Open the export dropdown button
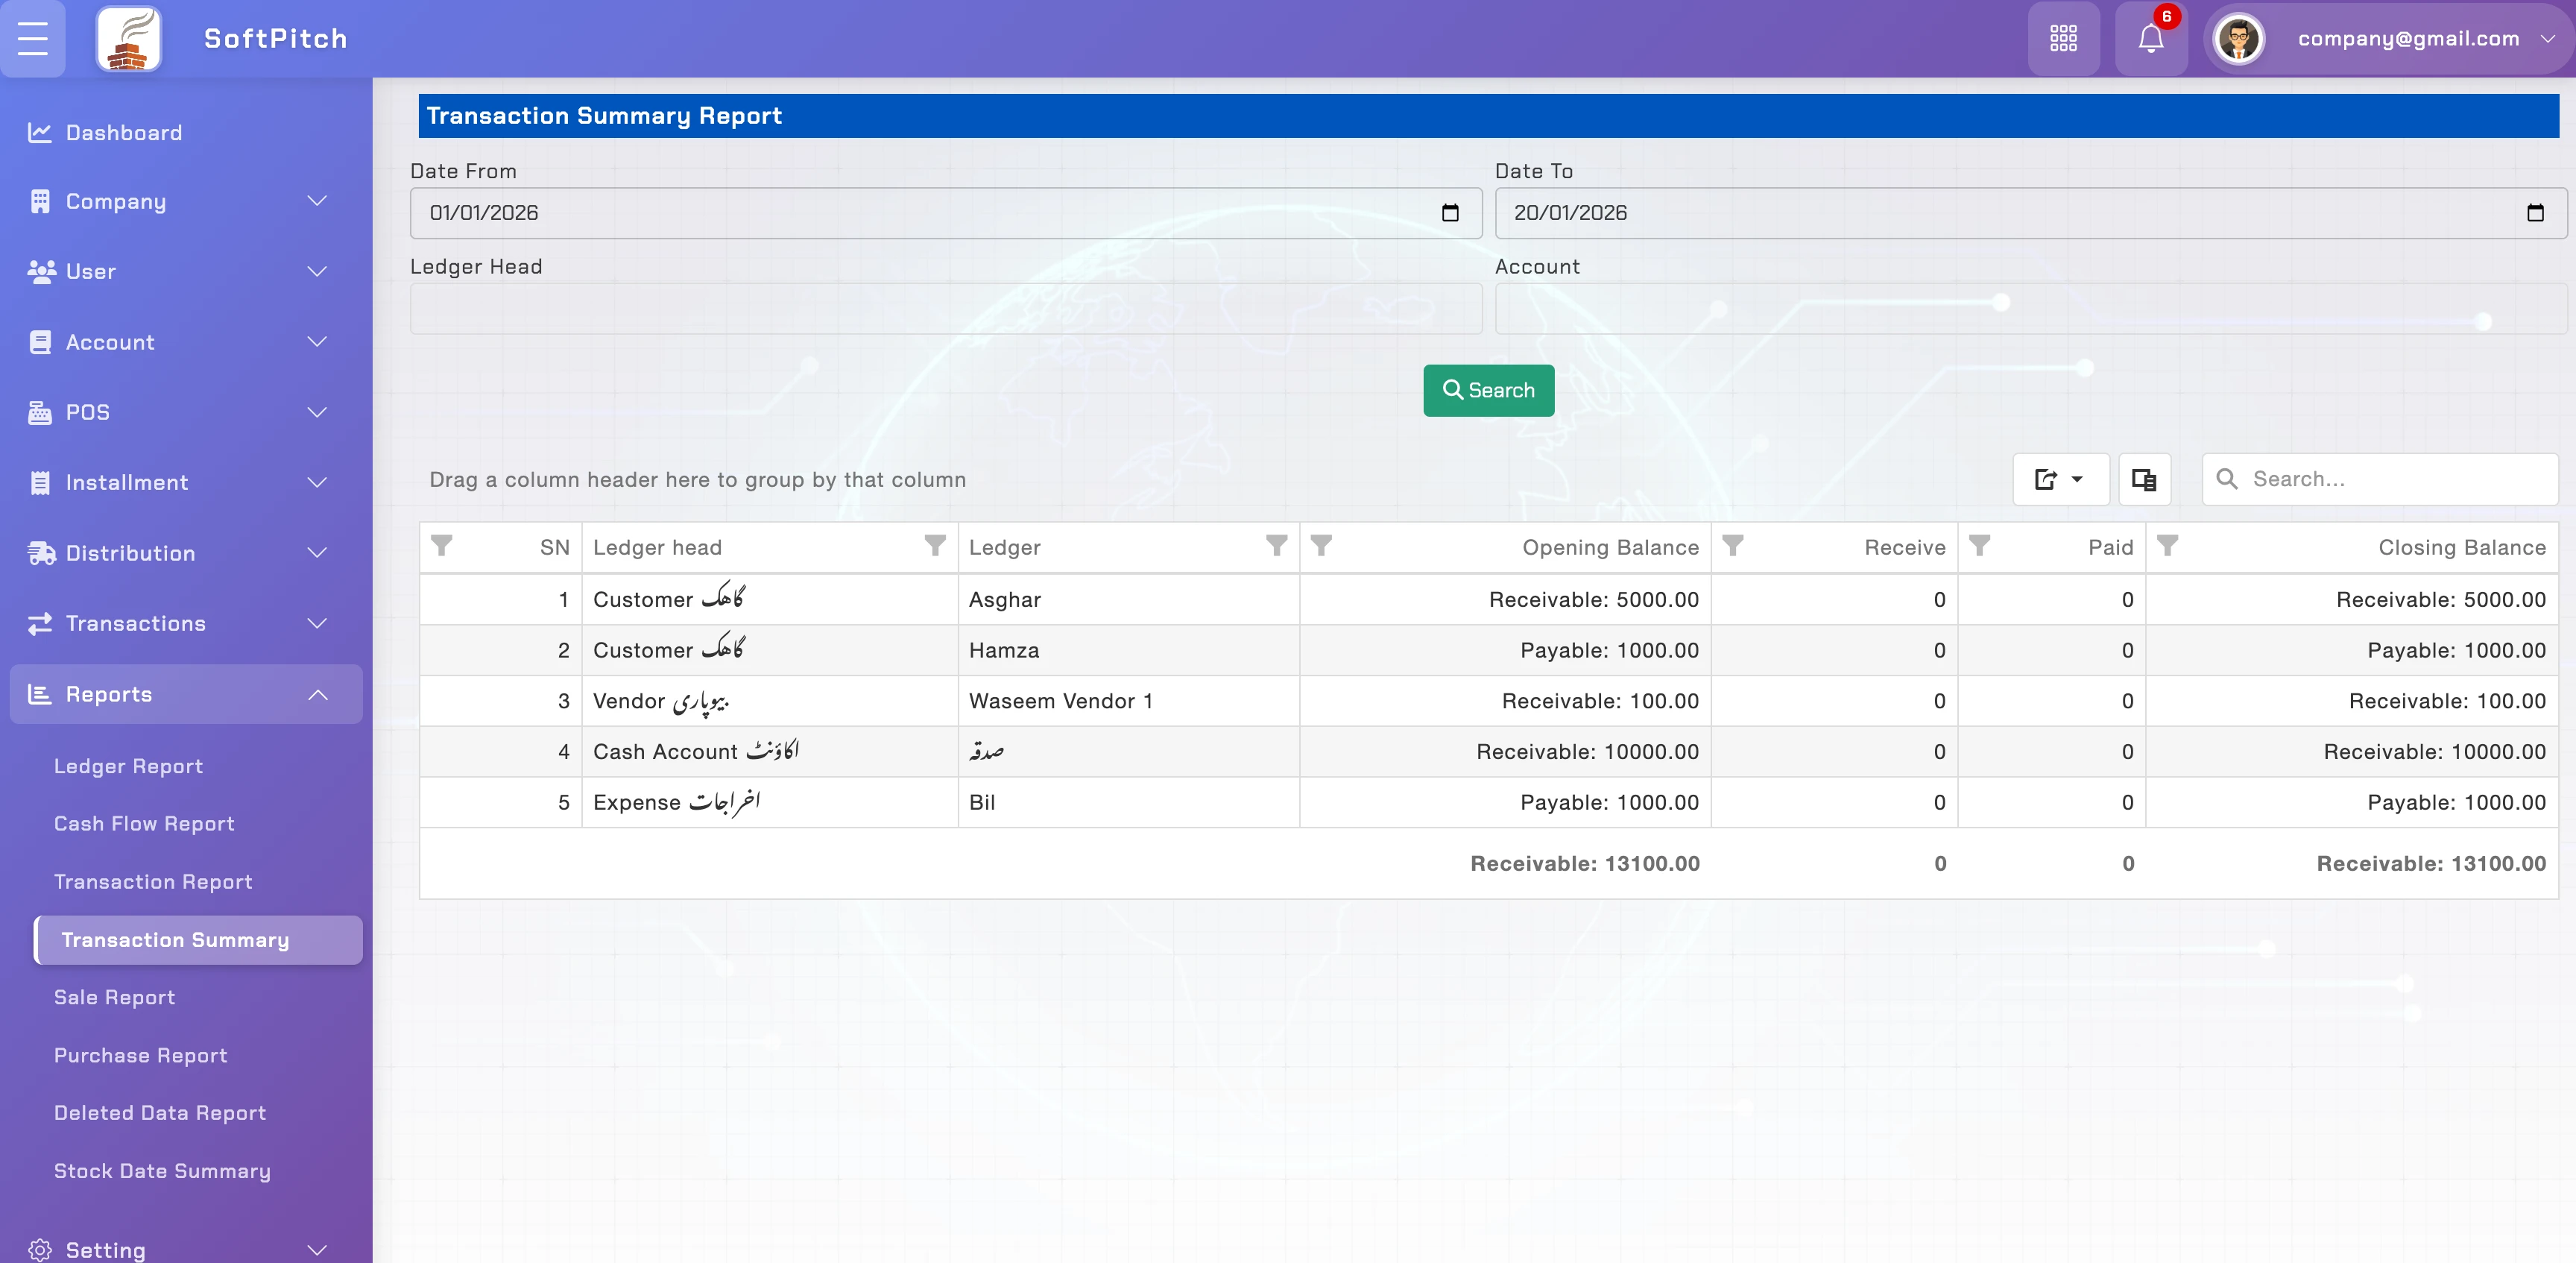Screen dimensions: 2576x1263 coord(2059,479)
